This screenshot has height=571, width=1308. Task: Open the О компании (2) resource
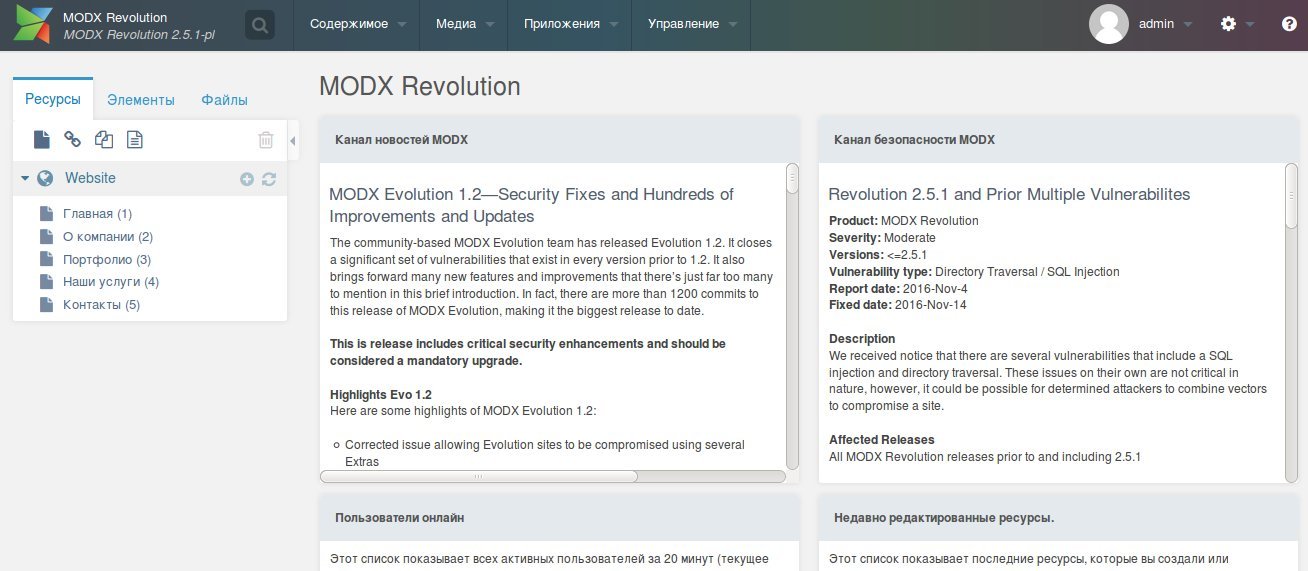pyautogui.click(x=108, y=237)
